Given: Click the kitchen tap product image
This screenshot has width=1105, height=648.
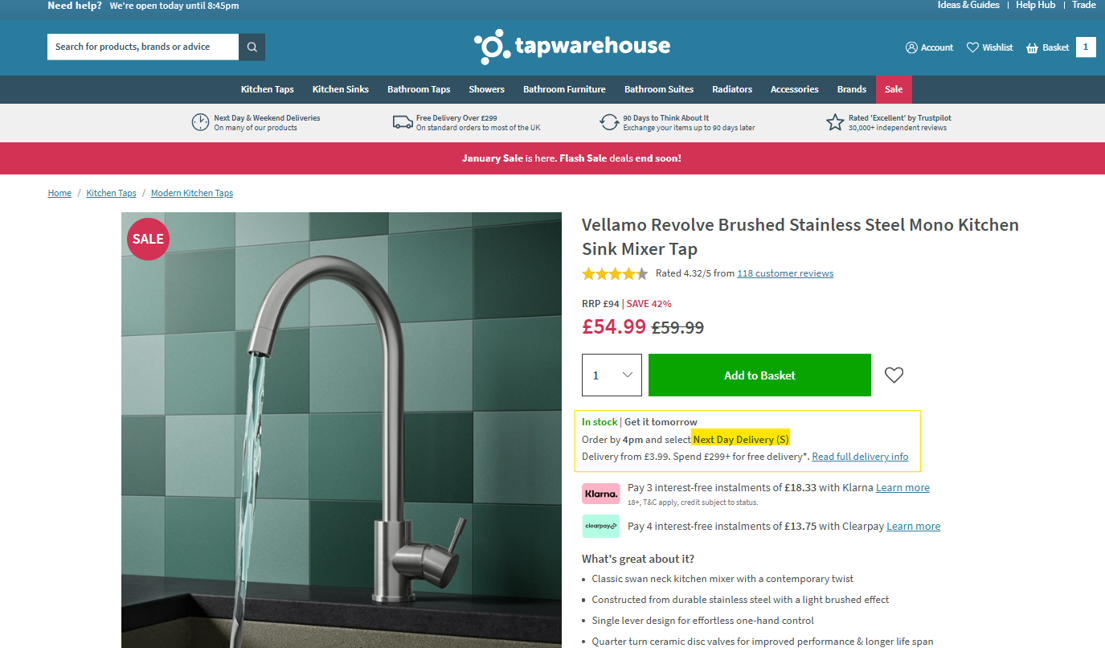Looking at the screenshot, I should click(342, 430).
